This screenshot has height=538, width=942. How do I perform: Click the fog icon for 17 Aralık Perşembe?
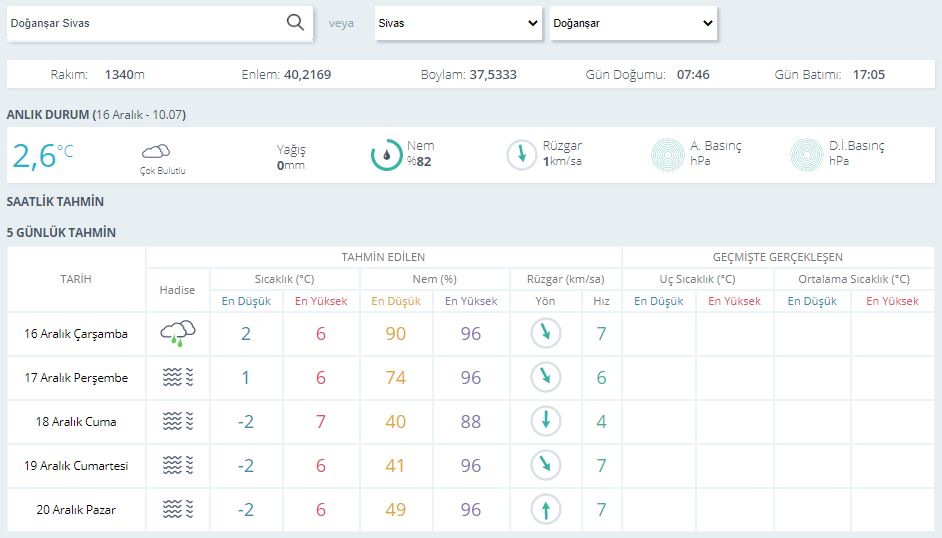(178, 378)
